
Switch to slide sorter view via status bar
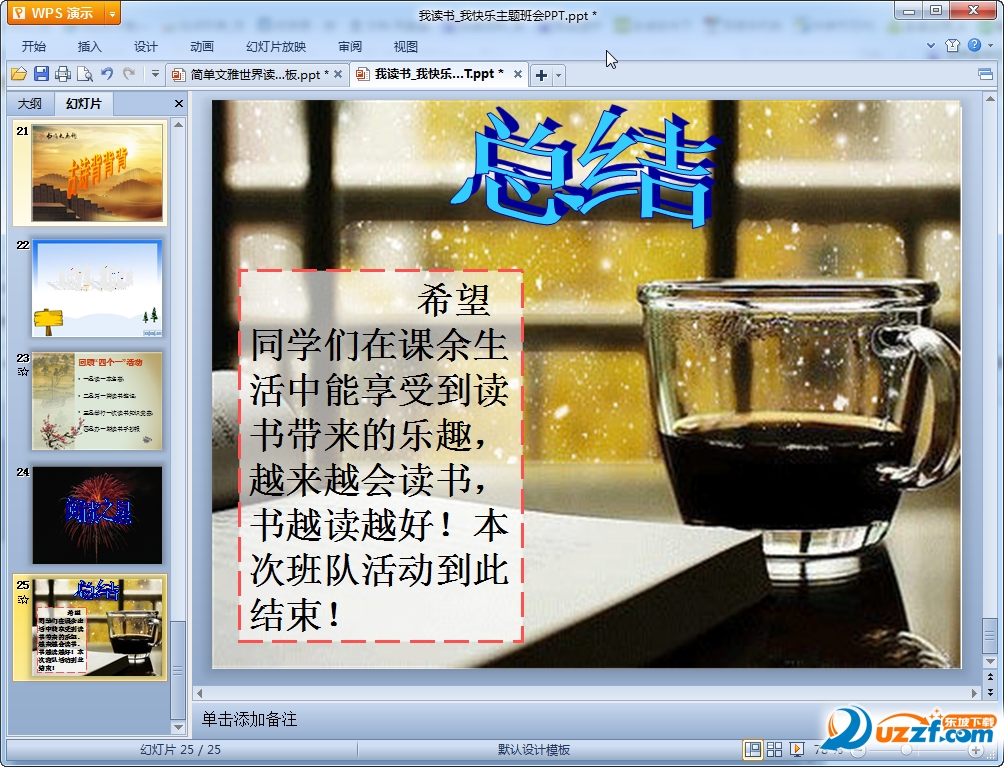(775, 748)
